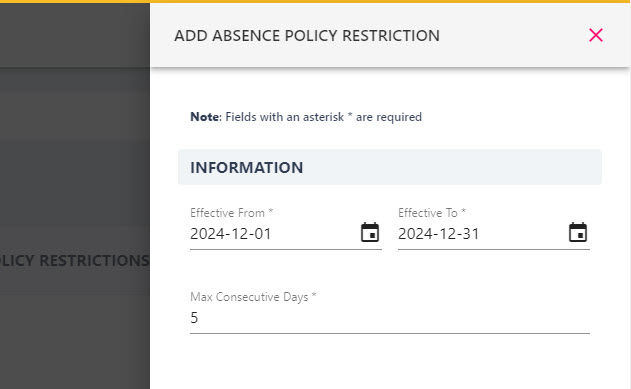This screenshot has height=389, width=631.
Task: Click the Add Absence Policy Restriction title
Action: pos(307,35)
